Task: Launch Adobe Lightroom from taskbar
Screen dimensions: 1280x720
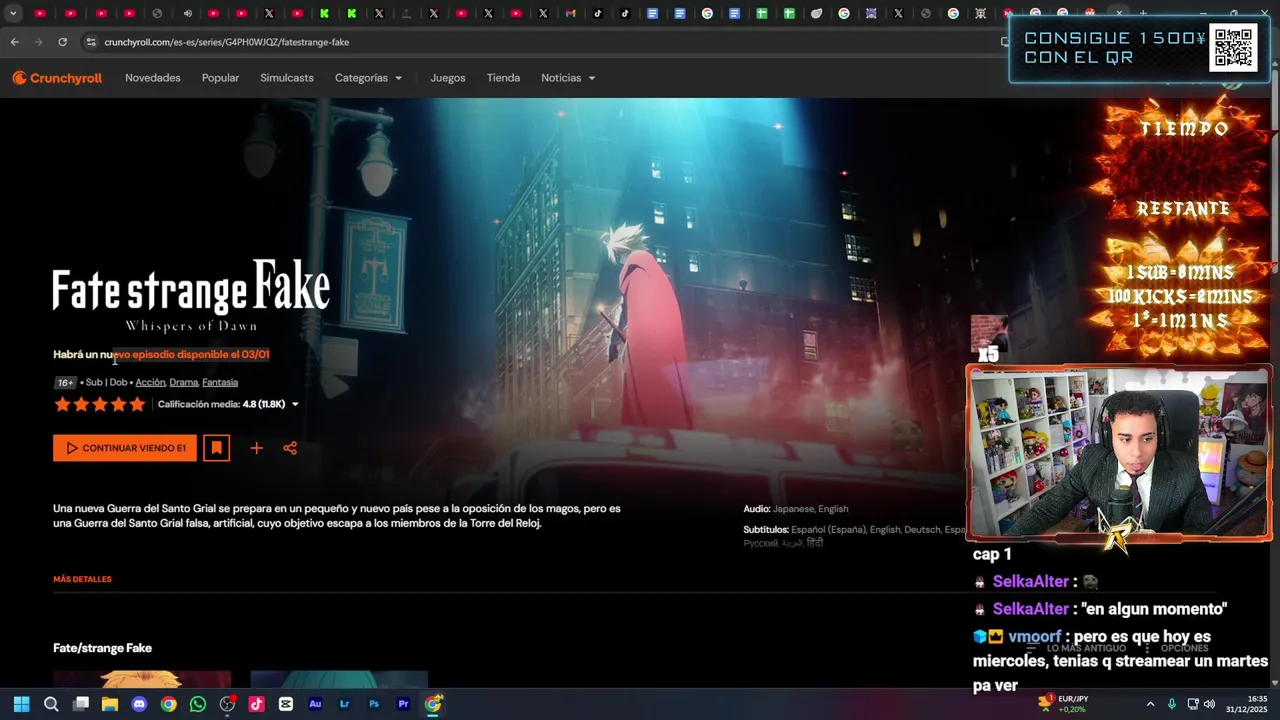Action: [x=345, y=704]
